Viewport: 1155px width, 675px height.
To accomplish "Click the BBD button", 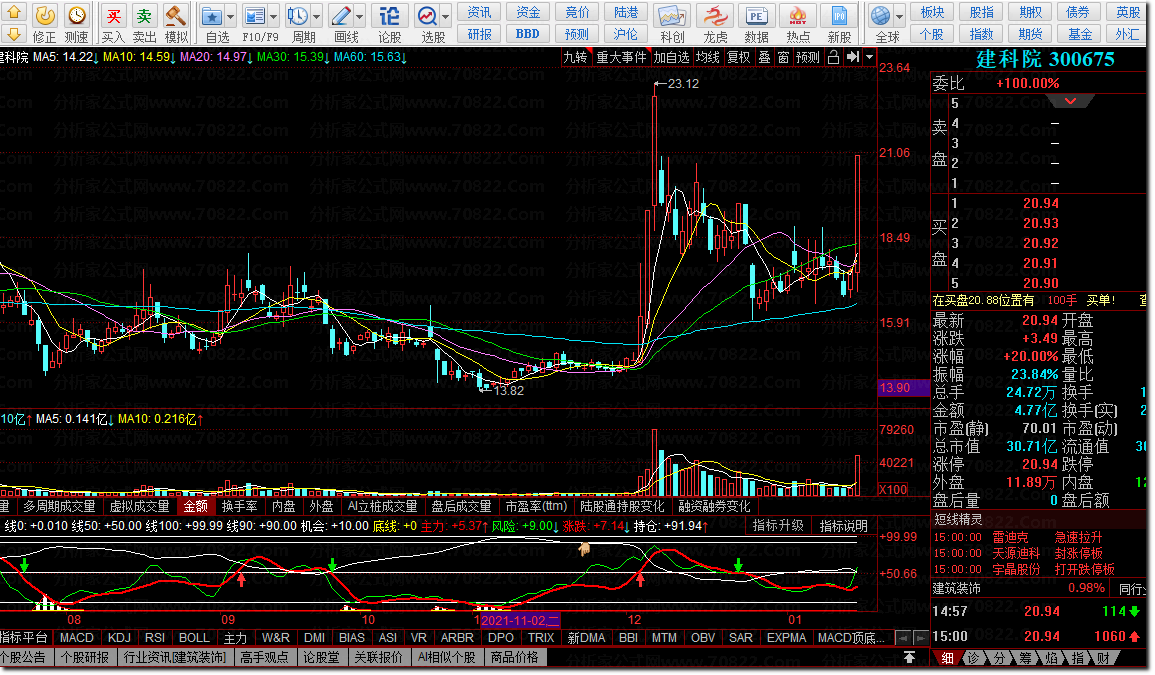I will click(x=527, y=34).
